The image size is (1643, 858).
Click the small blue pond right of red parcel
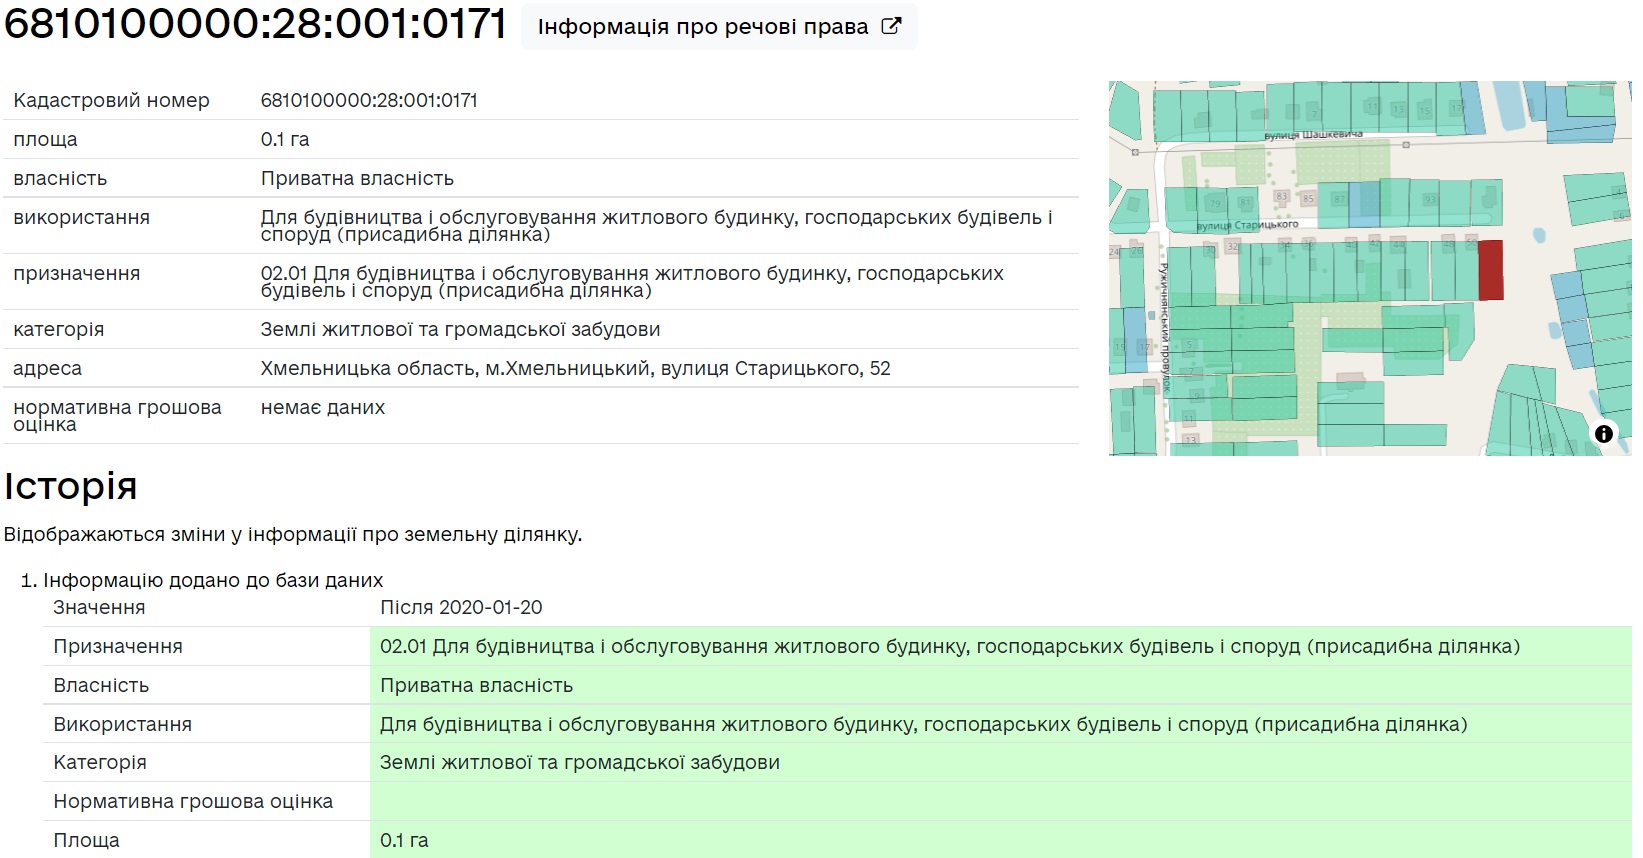click(x=1539, y=236)
